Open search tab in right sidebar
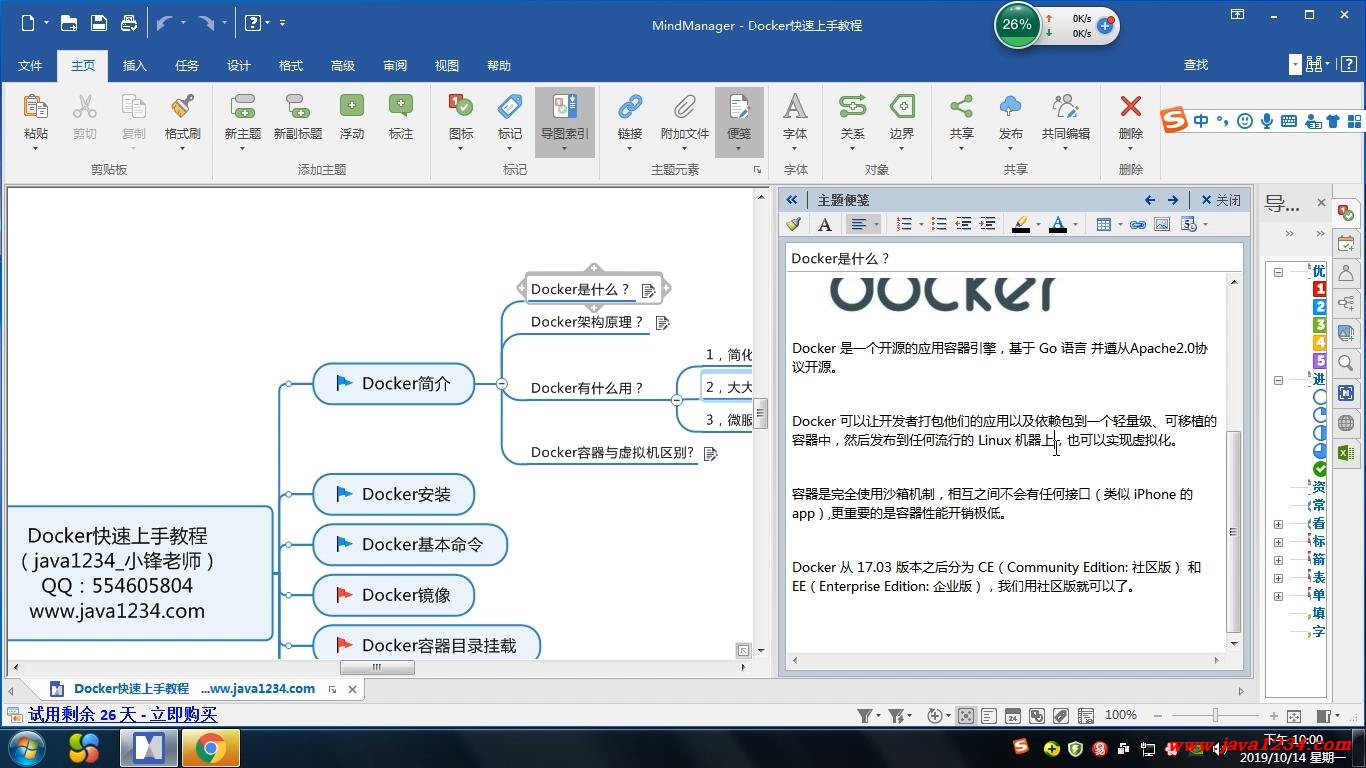Viewport: 1366px width, 768px height. click(1346, 363)
